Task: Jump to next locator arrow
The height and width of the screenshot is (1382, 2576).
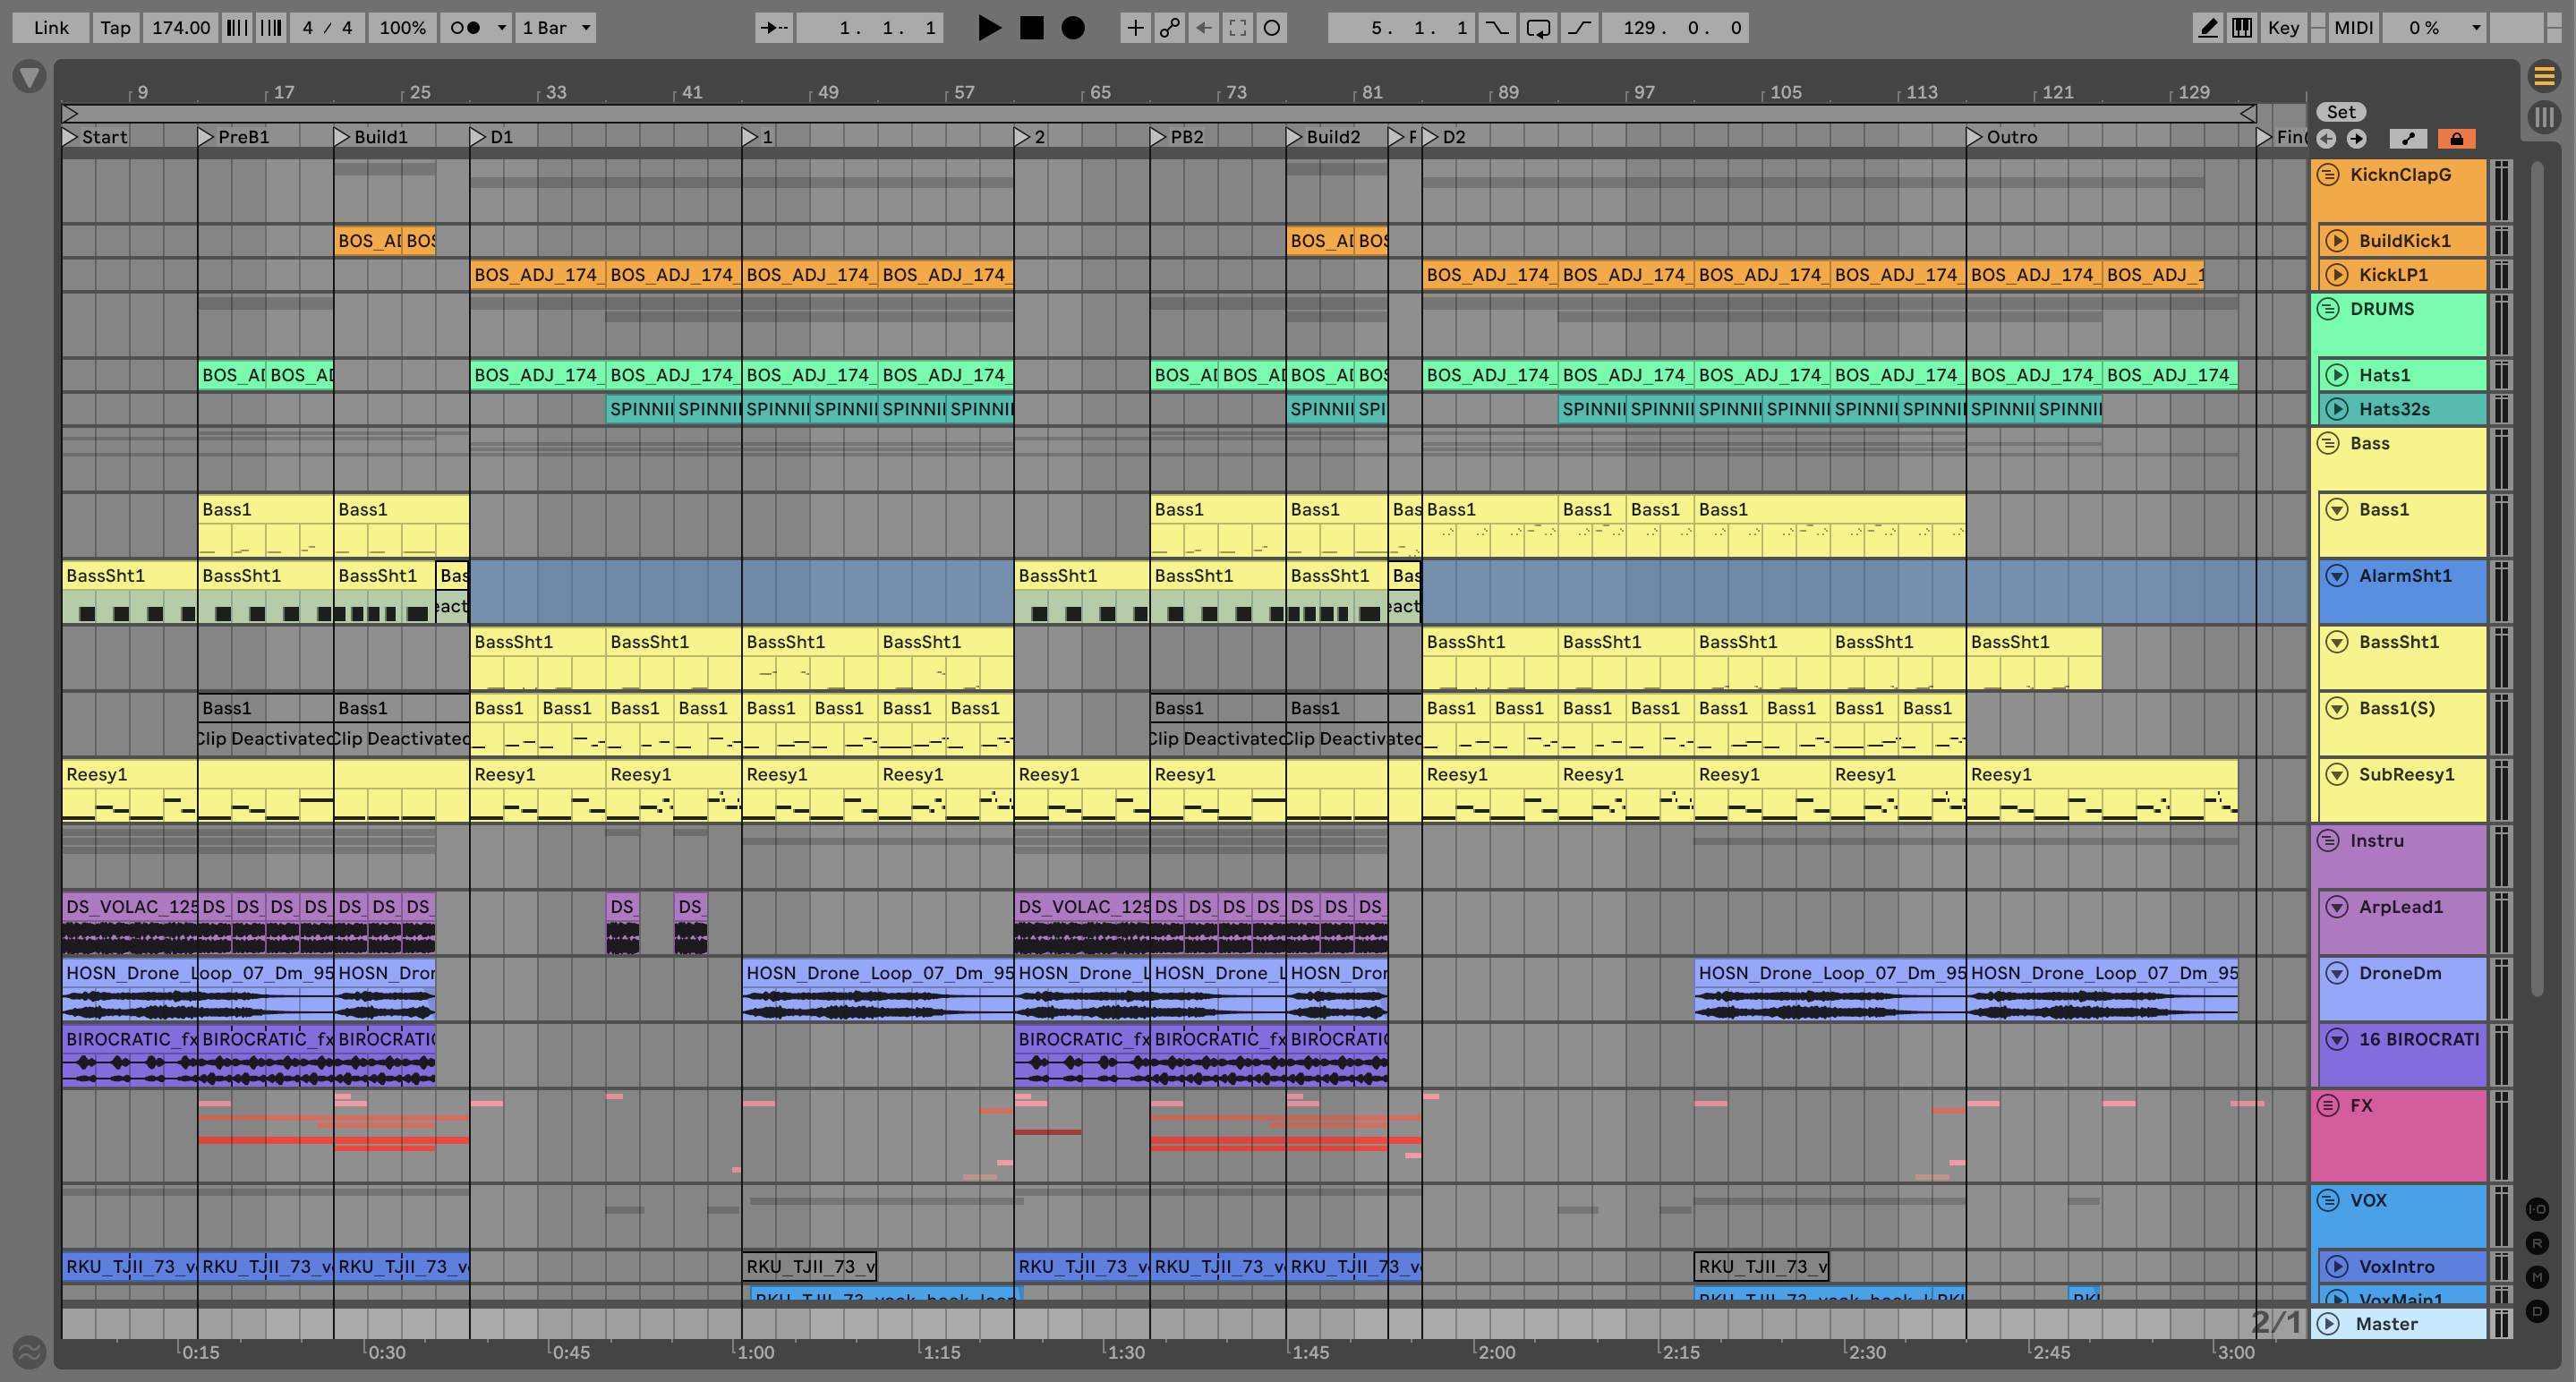Action: click(2357, 139)
